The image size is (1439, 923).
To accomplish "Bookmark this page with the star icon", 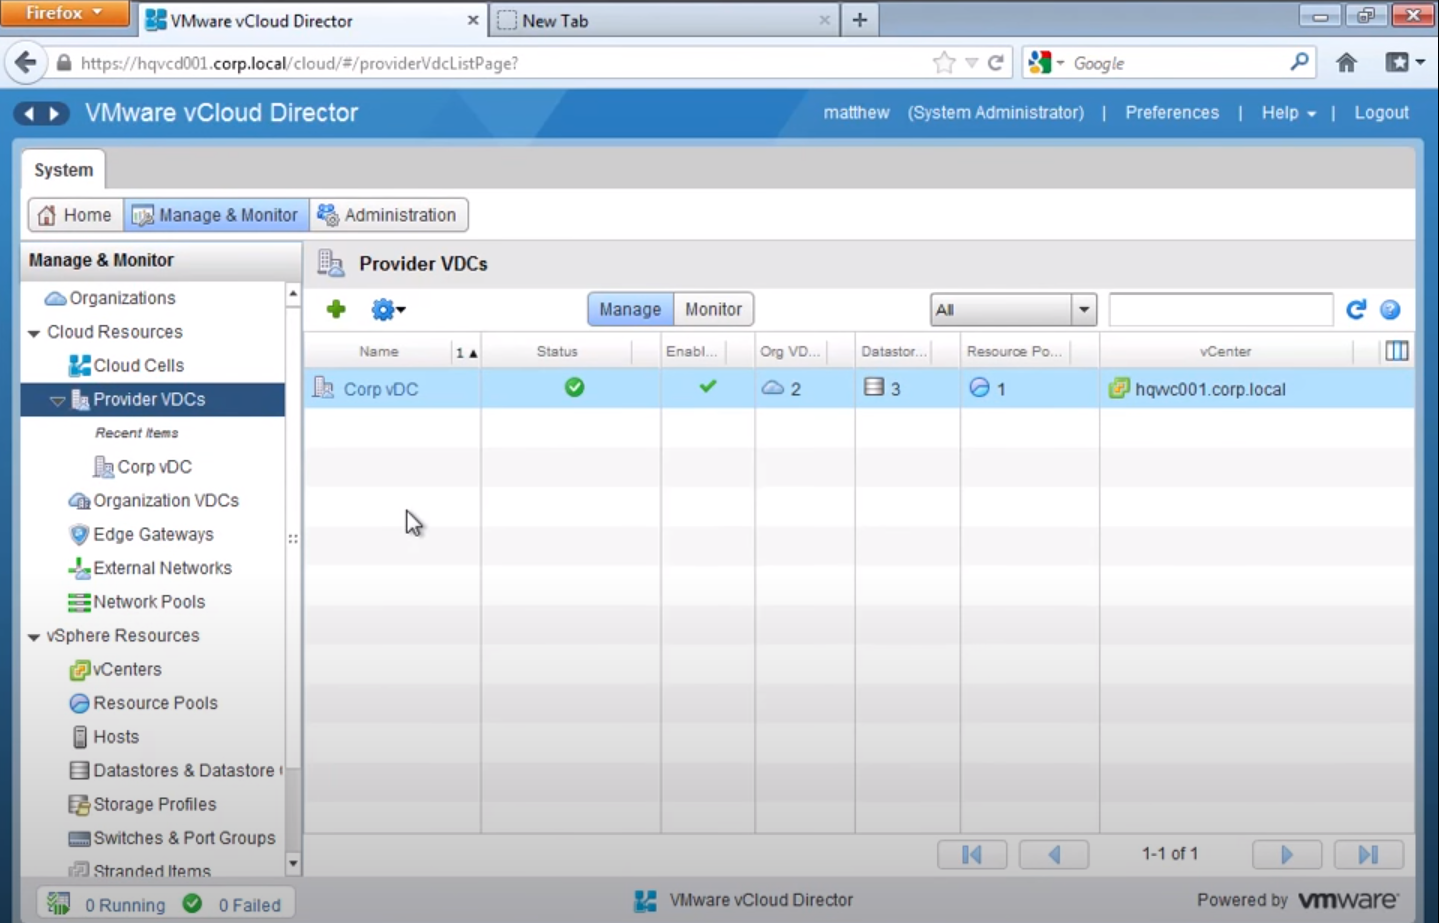I will 943,63.
